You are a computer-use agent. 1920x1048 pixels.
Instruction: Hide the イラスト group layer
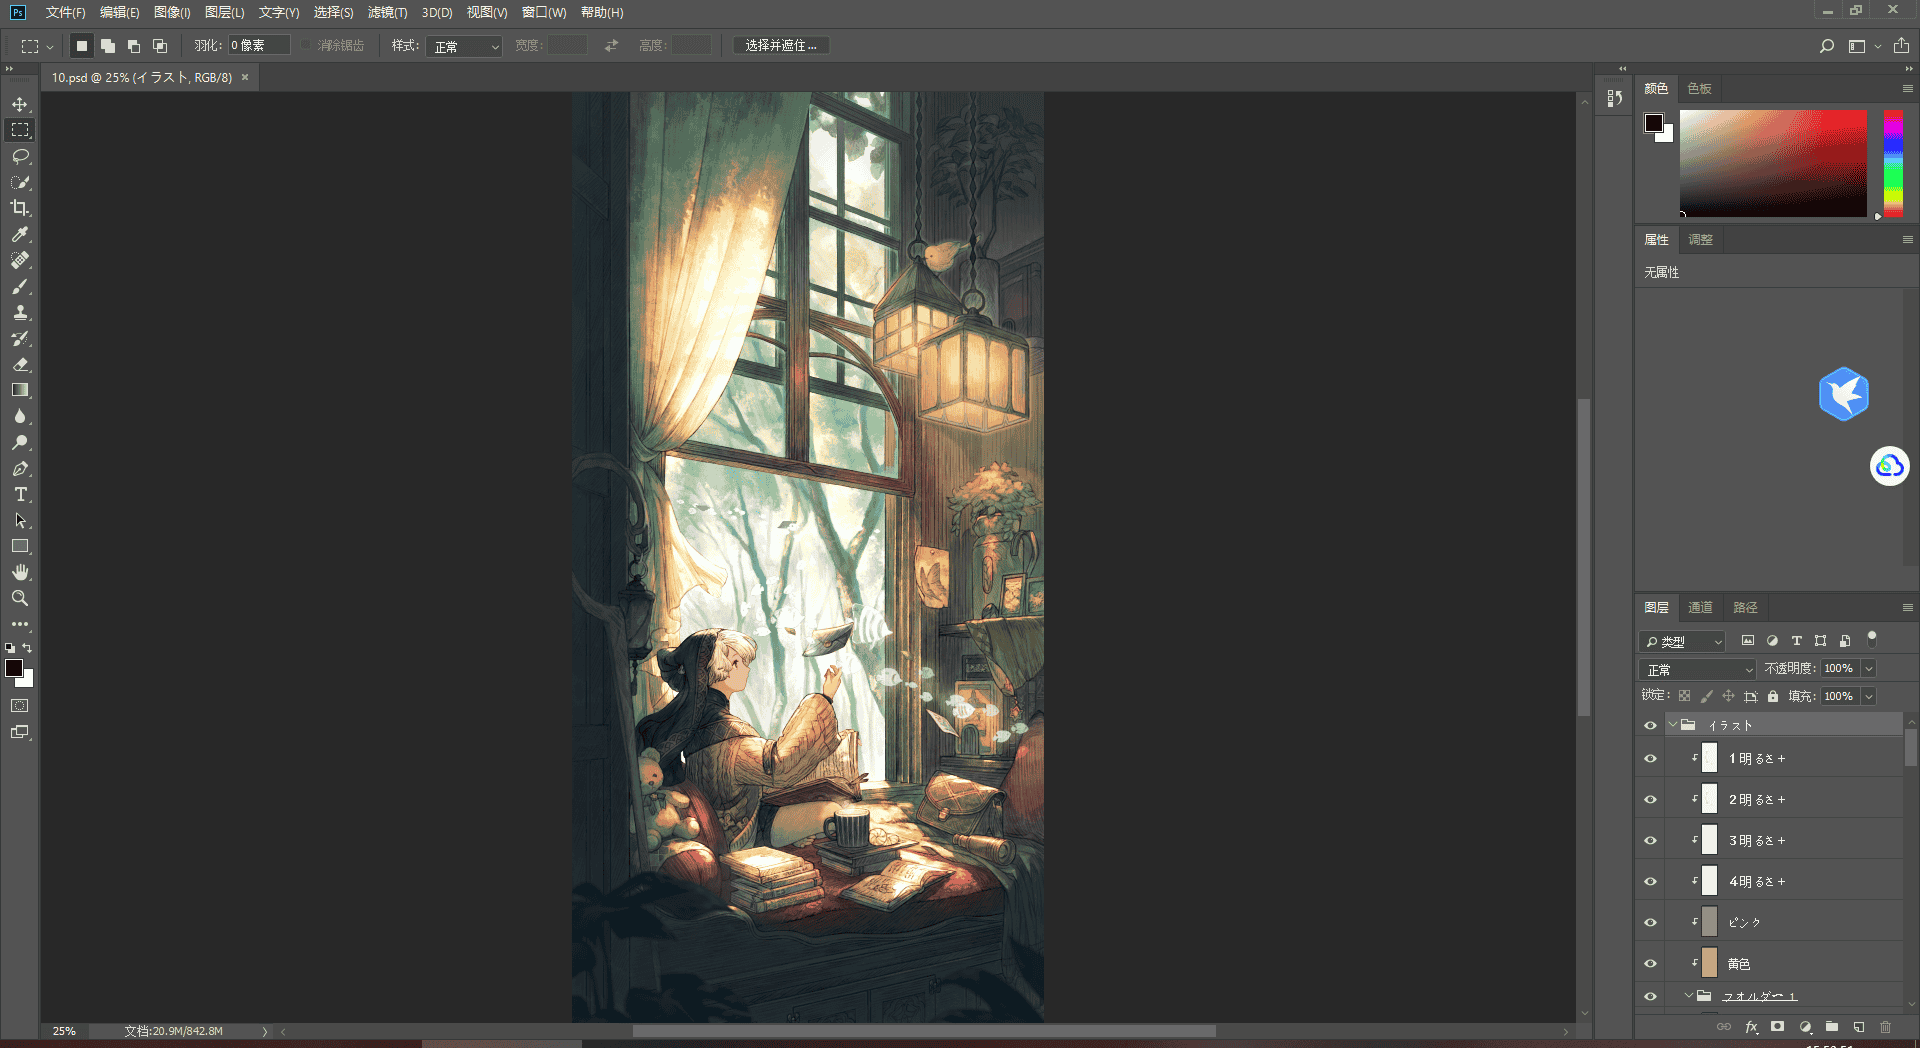point(1650,726)
